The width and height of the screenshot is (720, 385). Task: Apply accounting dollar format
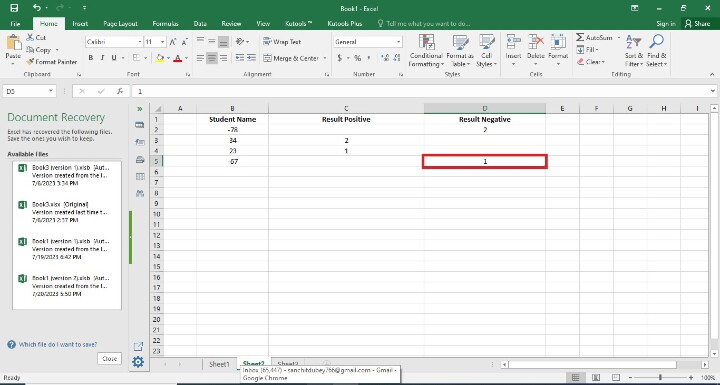[x=339, y=58]
